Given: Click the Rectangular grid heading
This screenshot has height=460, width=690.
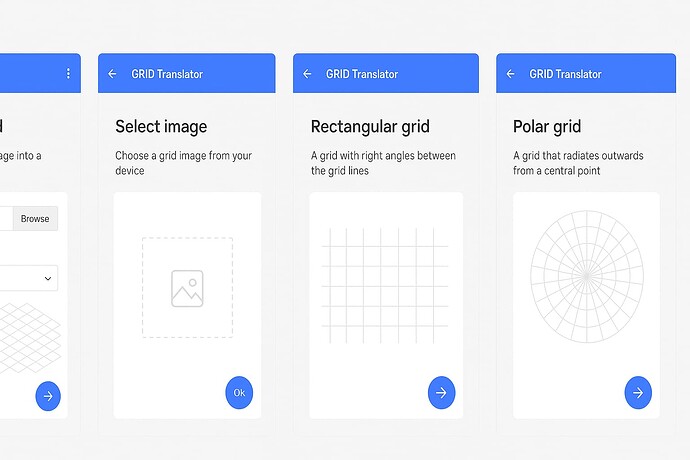Looking at the screenshot, I should click(x=370, y=127).
